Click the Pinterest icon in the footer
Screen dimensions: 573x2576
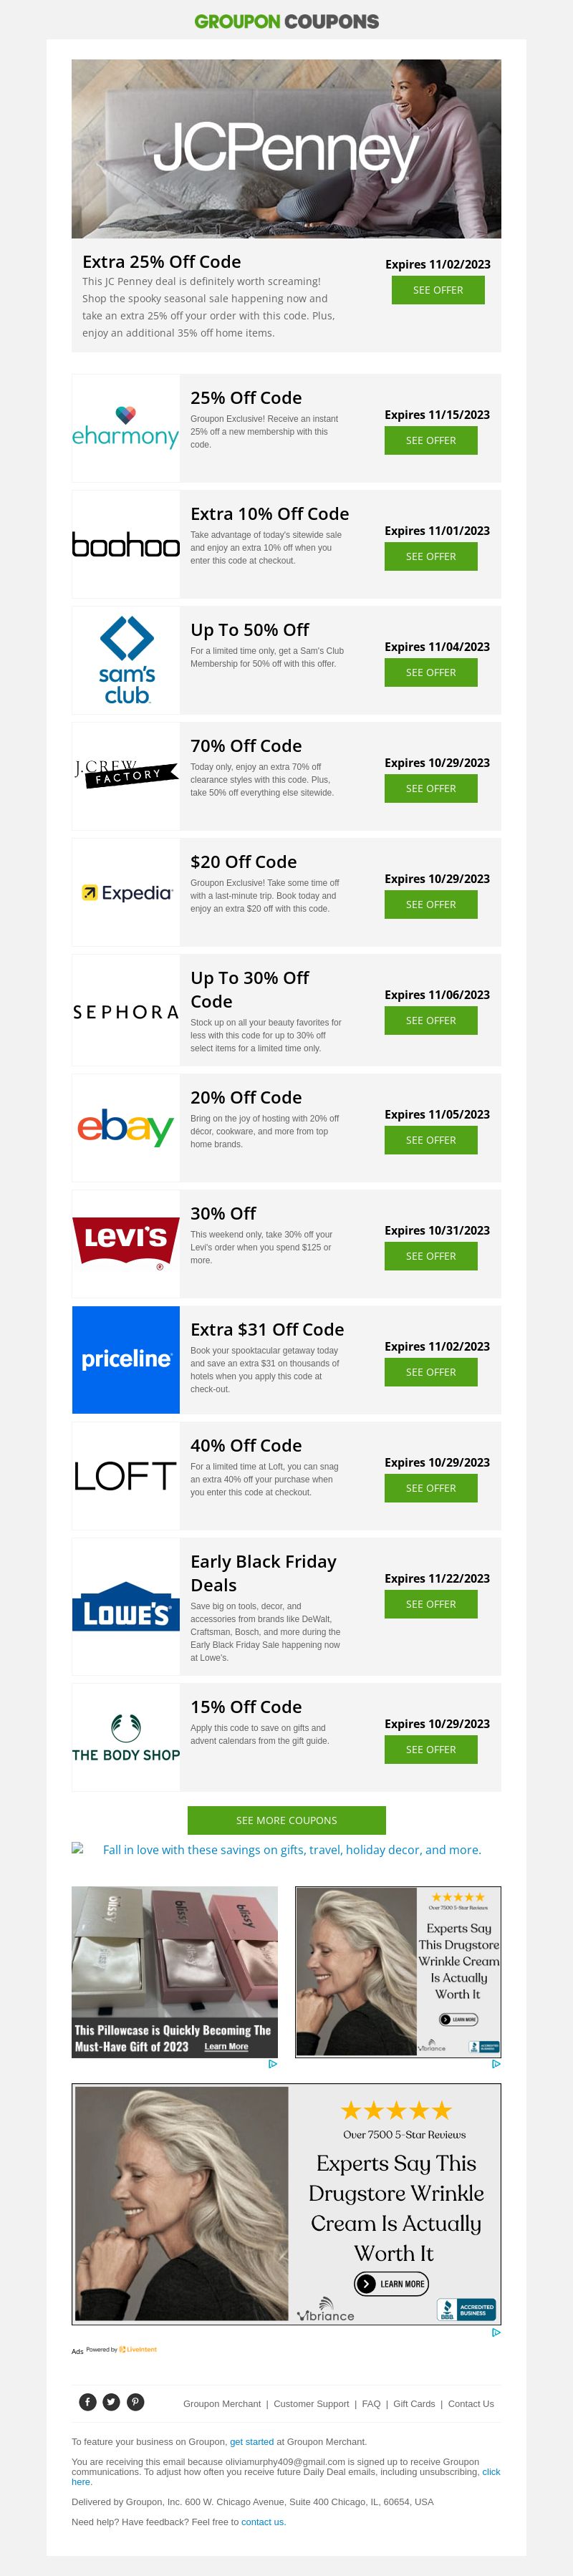[135, 2402]
